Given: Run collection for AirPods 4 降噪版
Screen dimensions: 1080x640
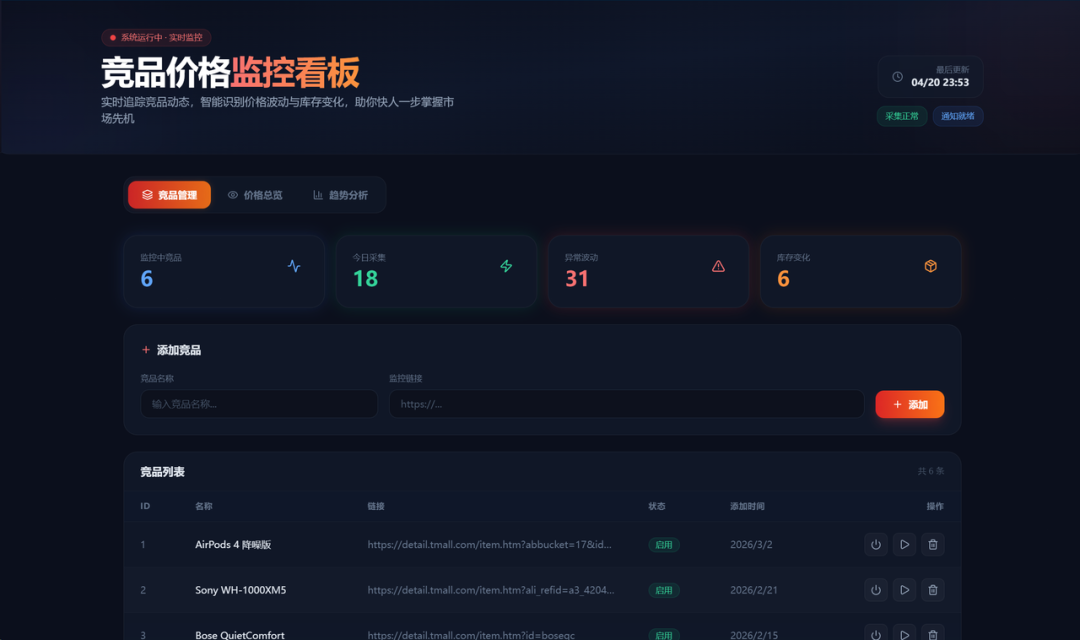Looking at the screenshot, I should point(904,545).
